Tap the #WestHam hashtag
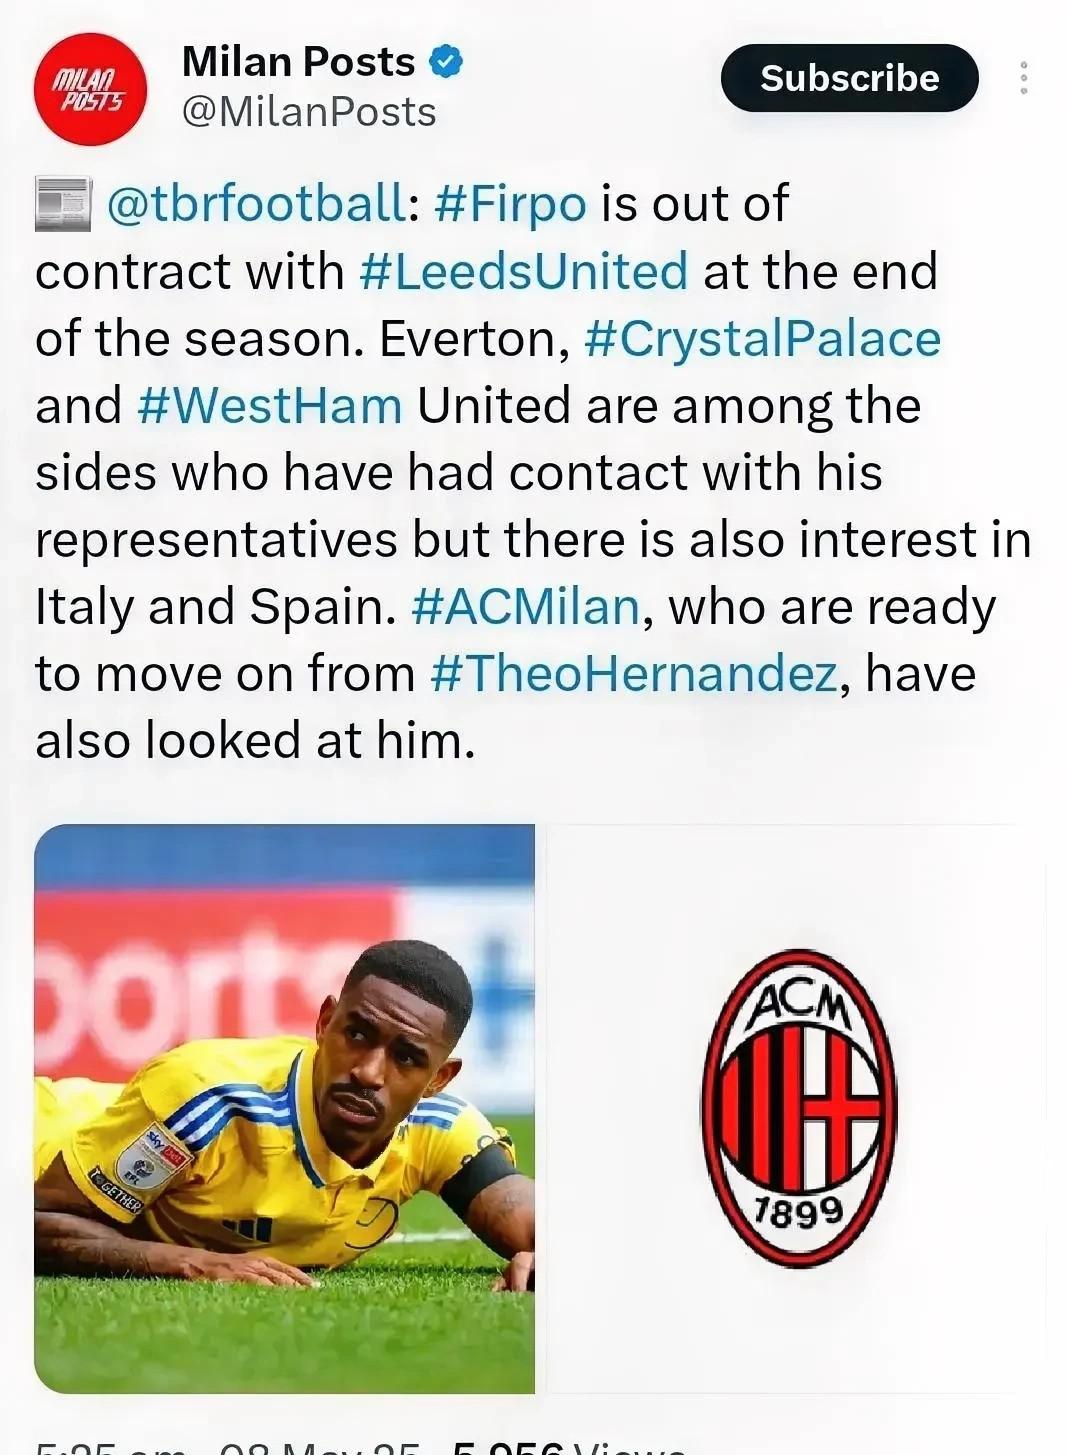This screenshot has width=1069, height=1455. pyautogui.click(x=270, y=406)
